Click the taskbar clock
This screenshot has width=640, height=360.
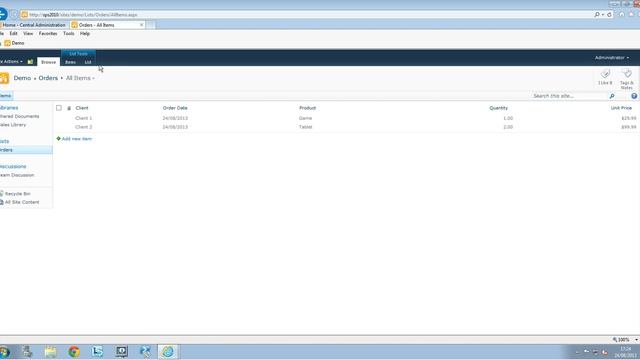pos(626,352)
